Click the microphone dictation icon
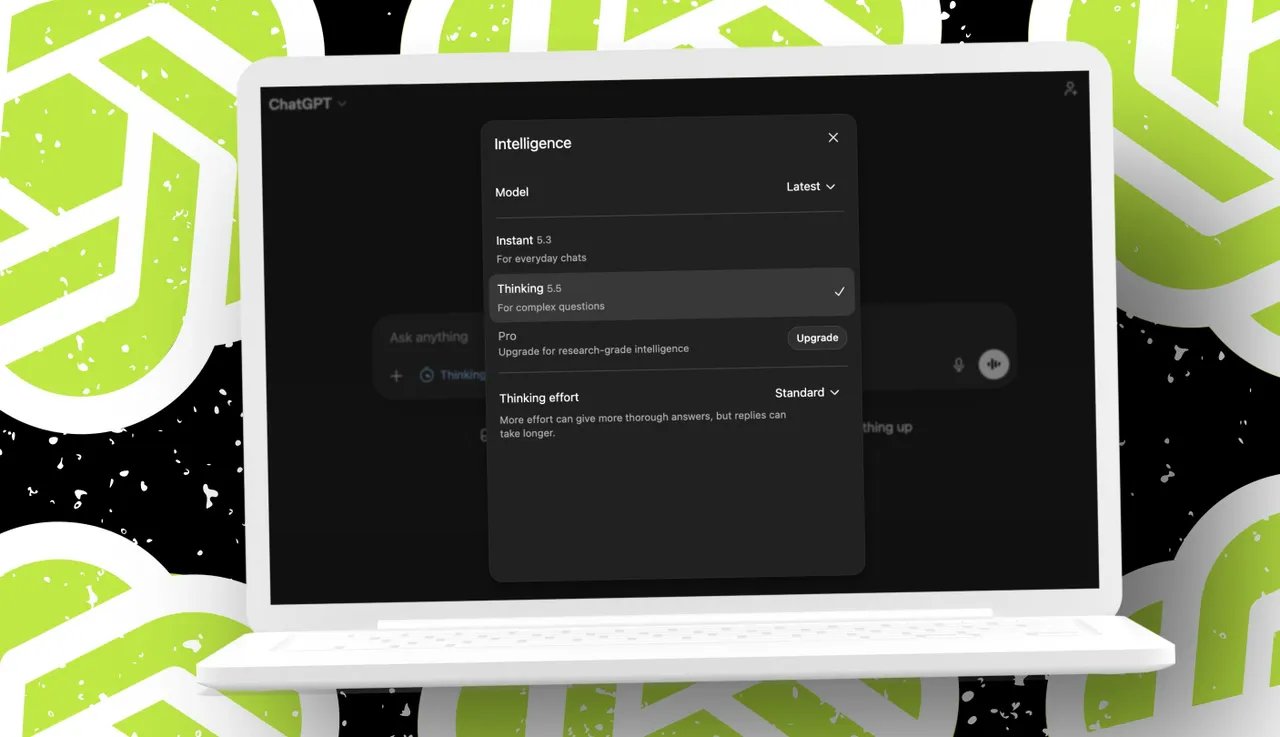The width and height of the screenshot is (1280, 737). 958,365
